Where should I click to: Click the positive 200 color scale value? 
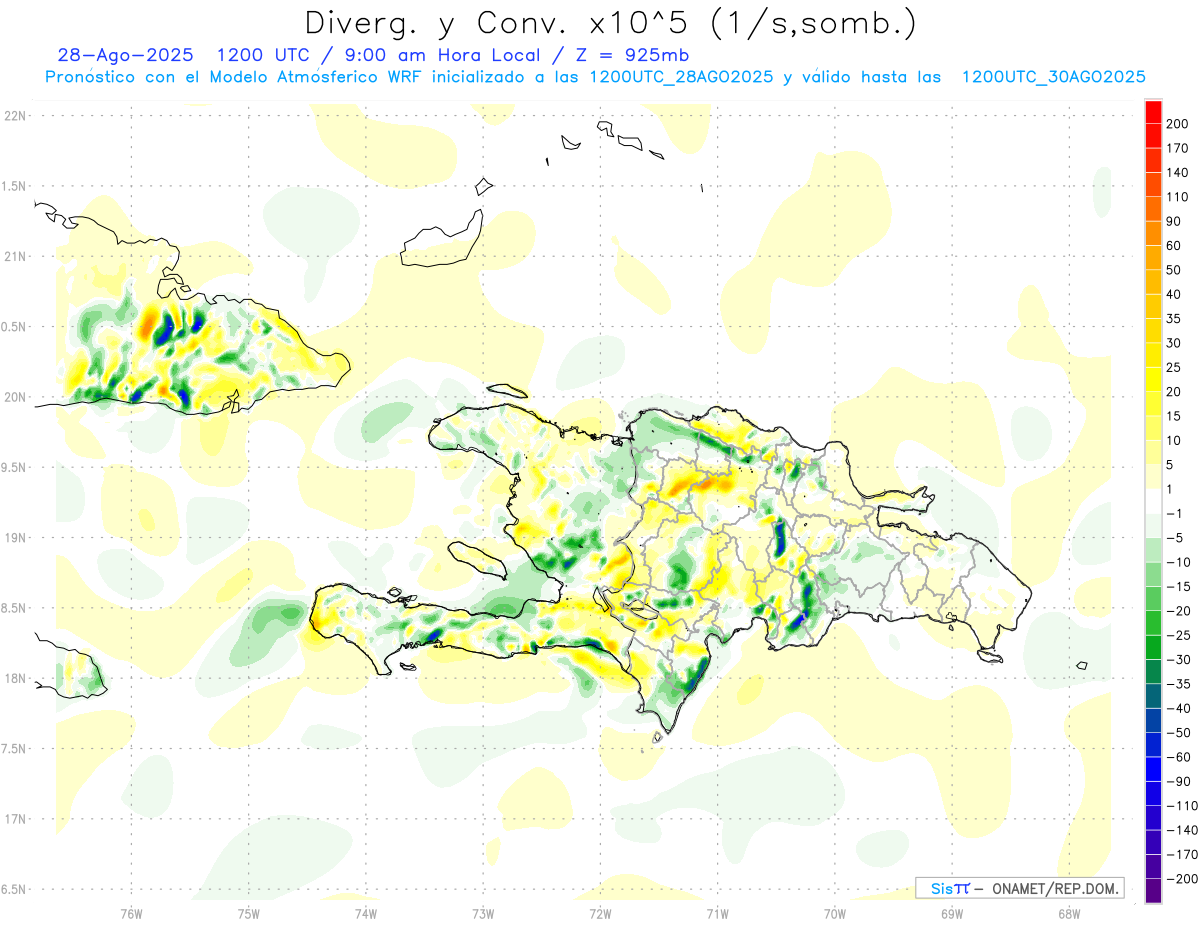[1177, 124]
